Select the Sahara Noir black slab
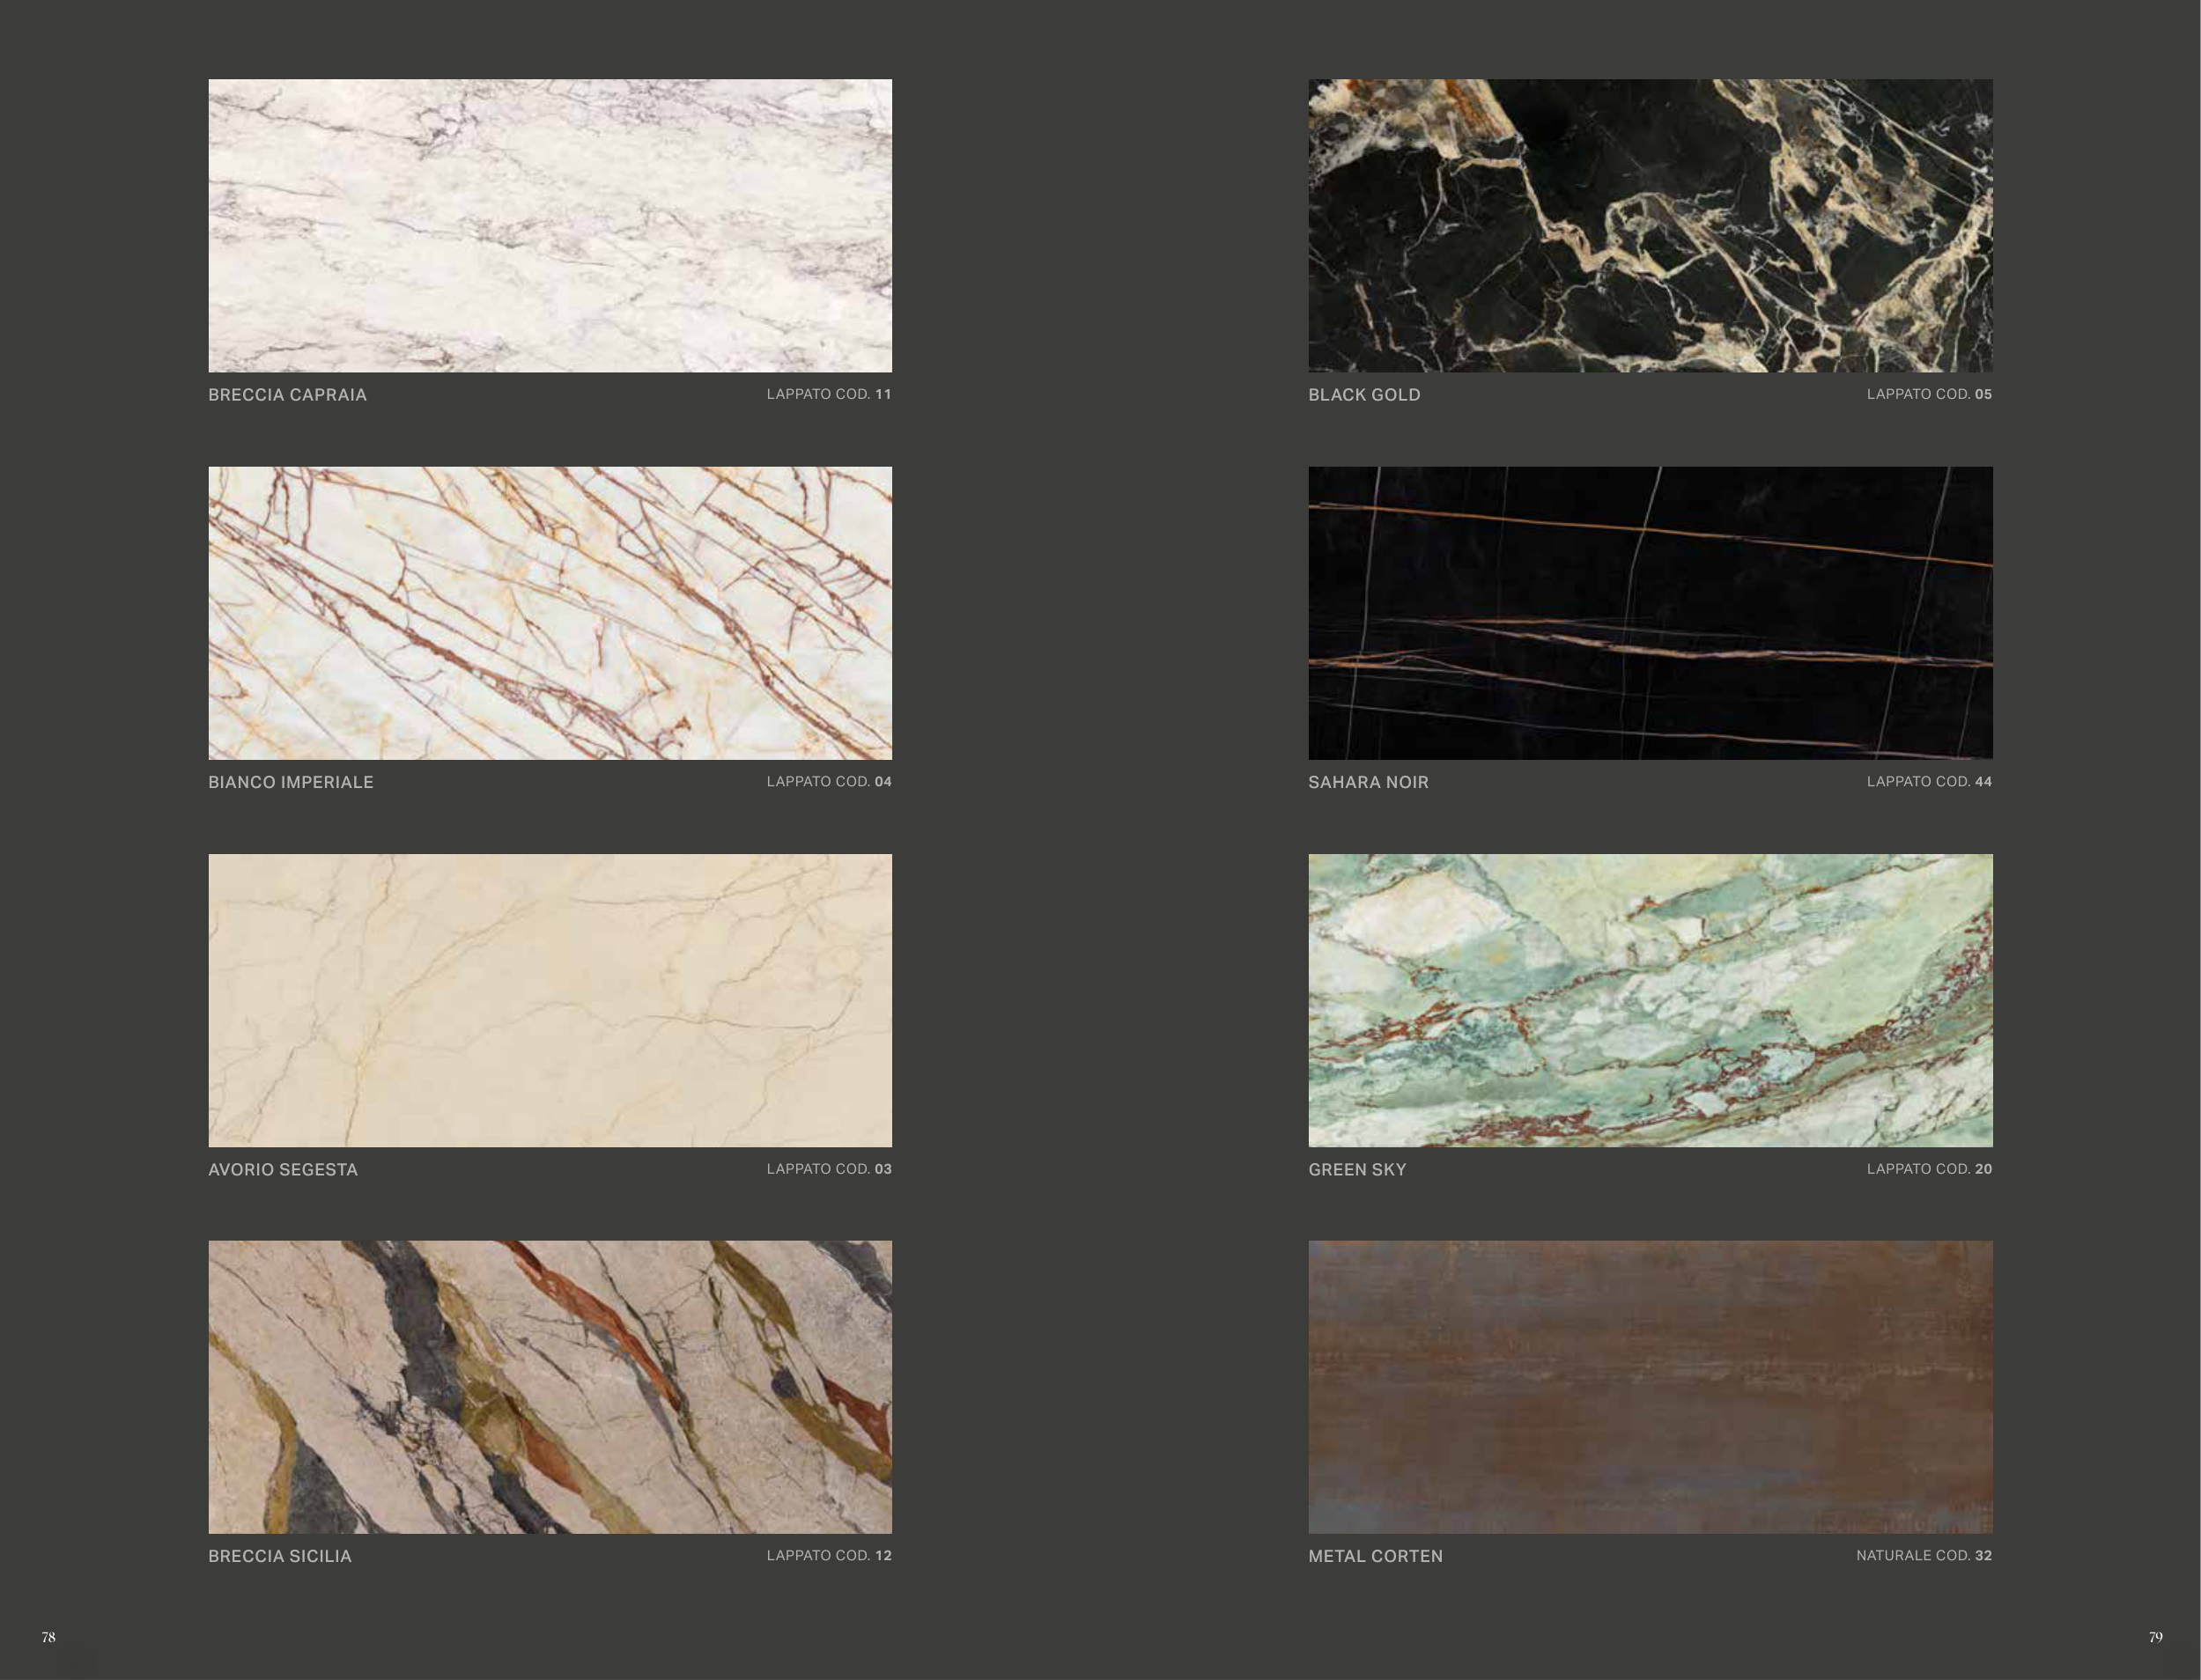The width and height of the screenshot is (2201, 1680). pos(1650,612)
